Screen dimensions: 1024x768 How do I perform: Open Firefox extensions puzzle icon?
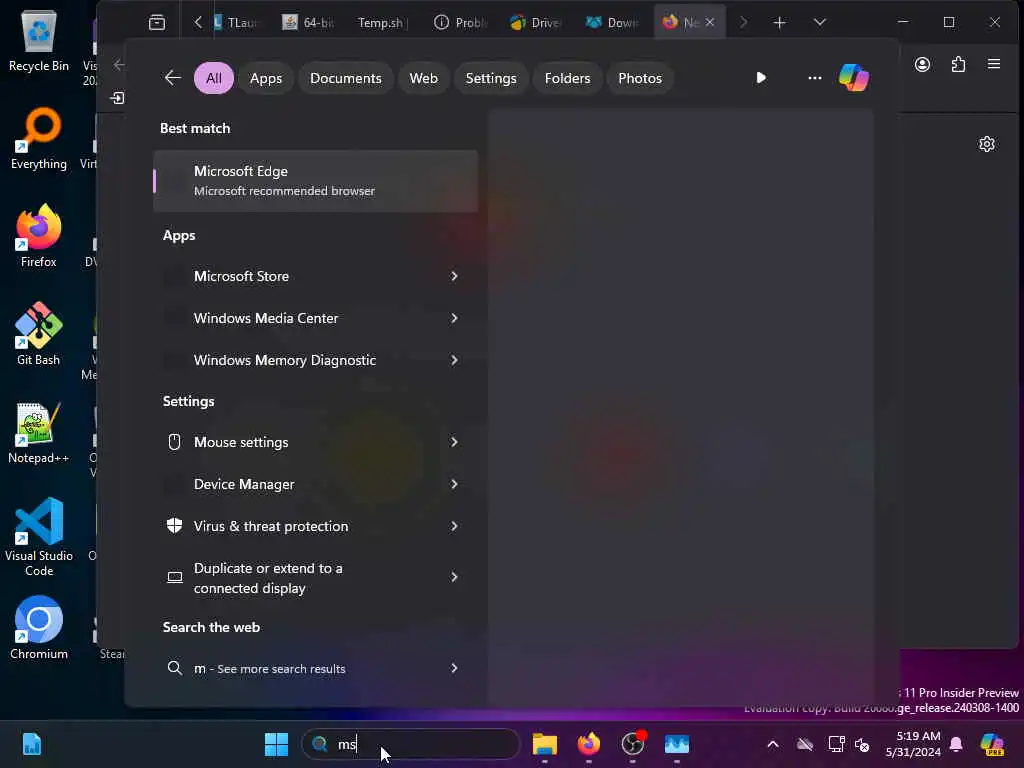[958, 64]
